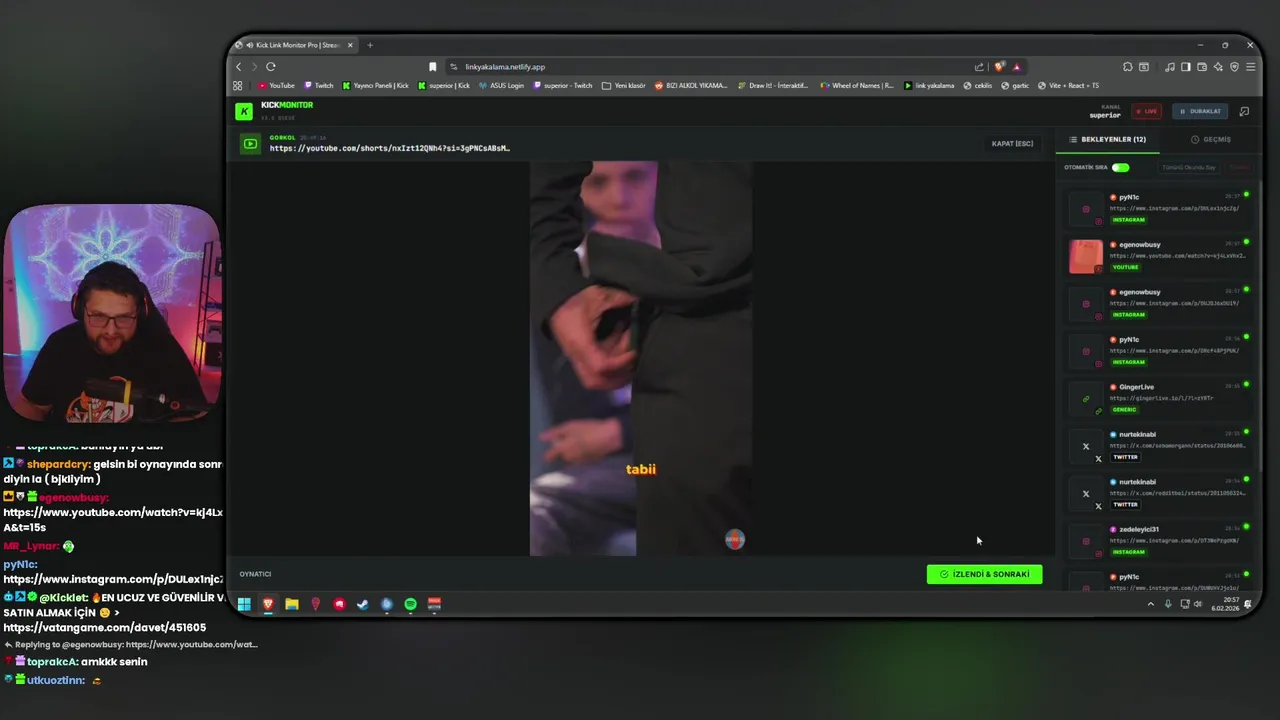Click the X icon of the nurtekinabi sonomorgann entry

(x=1085, y=447)
